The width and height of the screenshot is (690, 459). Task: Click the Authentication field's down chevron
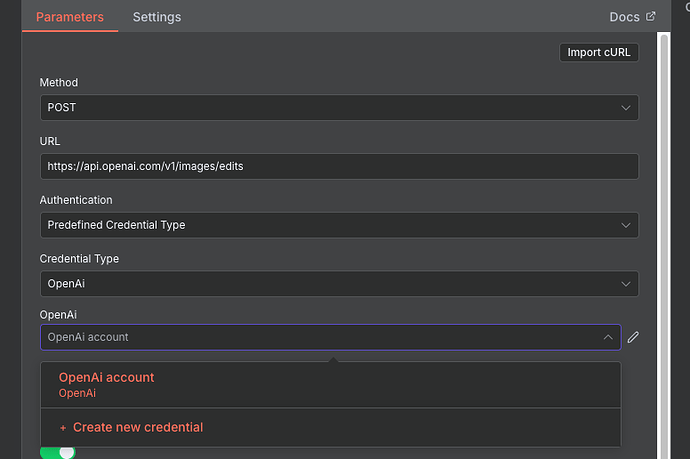click(x=626, y=226)
